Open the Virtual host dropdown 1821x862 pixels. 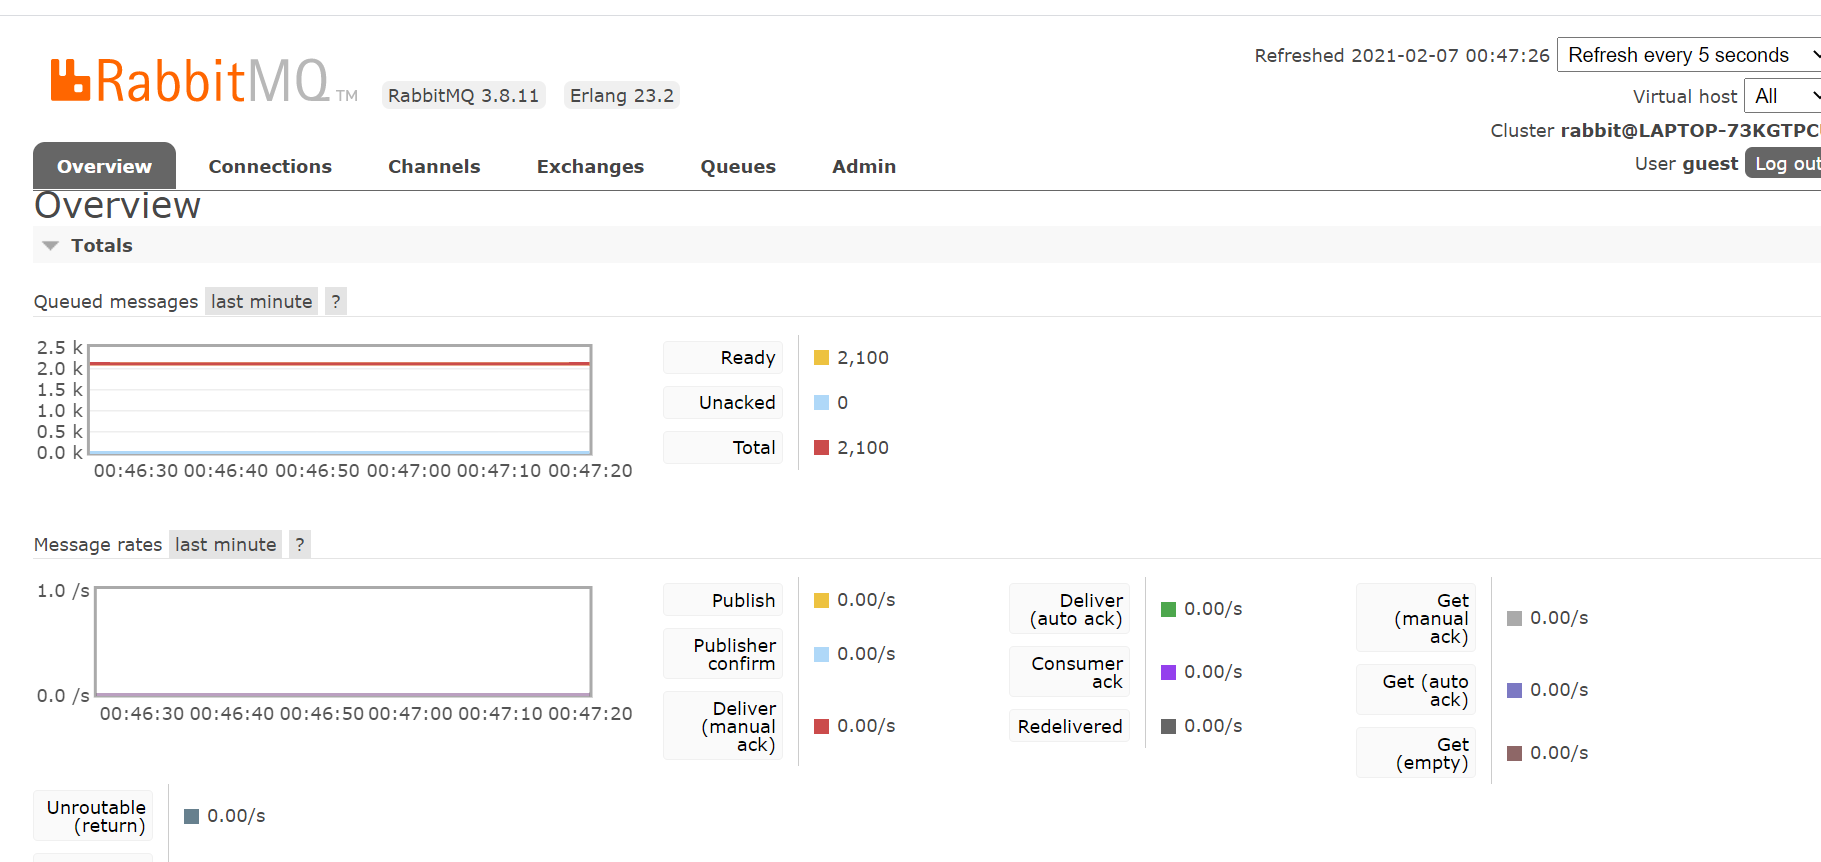(x=1782, y=96)
